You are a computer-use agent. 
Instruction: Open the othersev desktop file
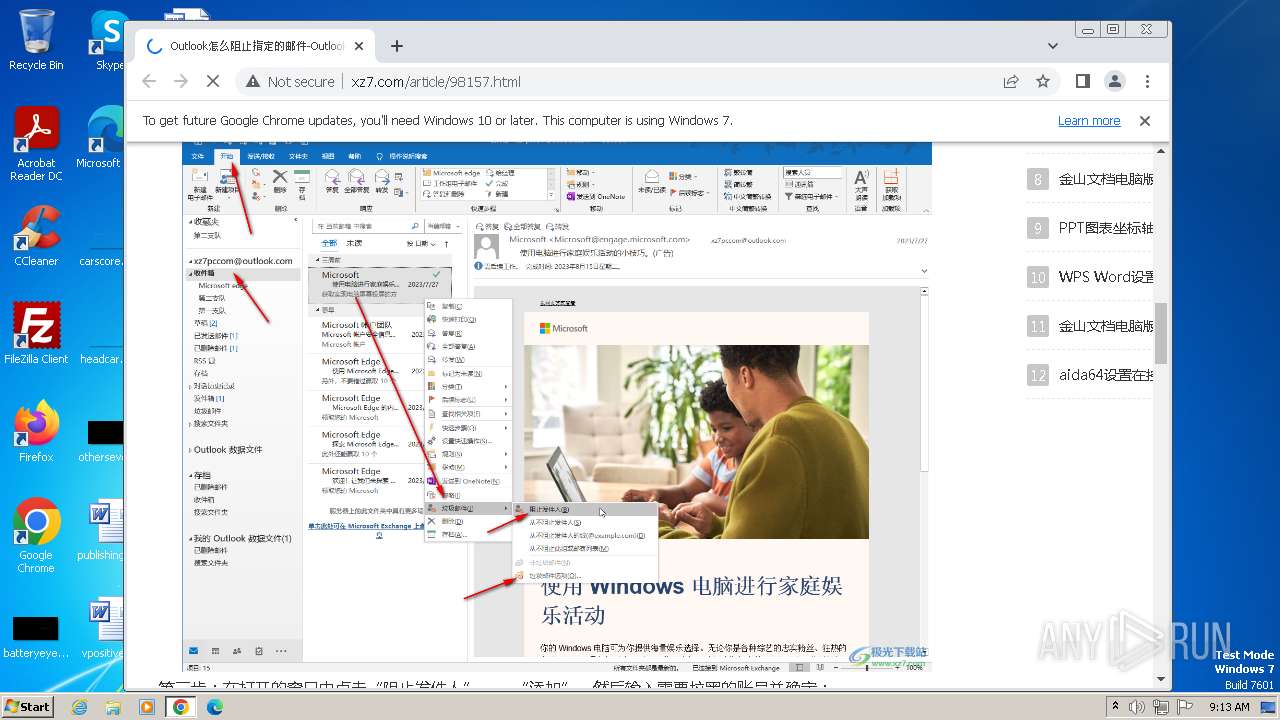pyautogui.click(x=101, y=440)
